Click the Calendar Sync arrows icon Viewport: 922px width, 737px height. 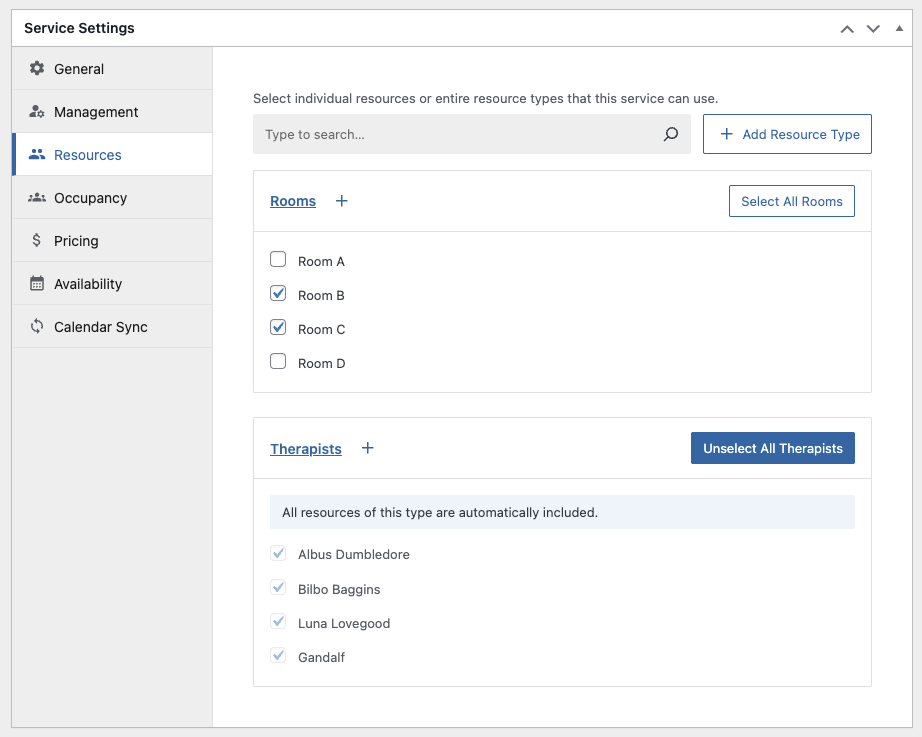37,327
